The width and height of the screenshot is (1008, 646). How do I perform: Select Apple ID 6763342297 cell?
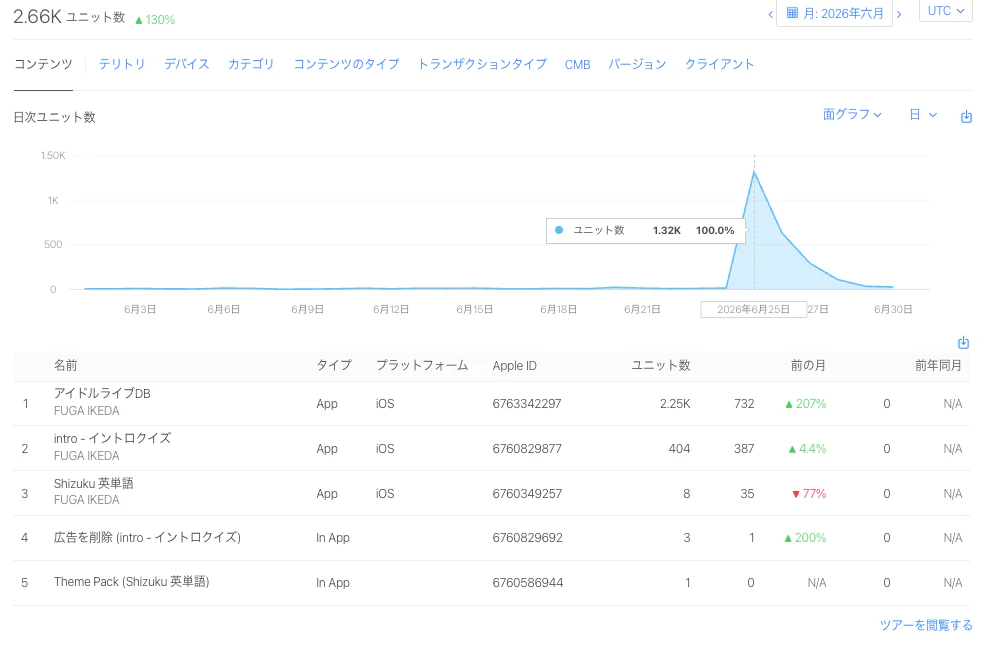tap(527, 404)
